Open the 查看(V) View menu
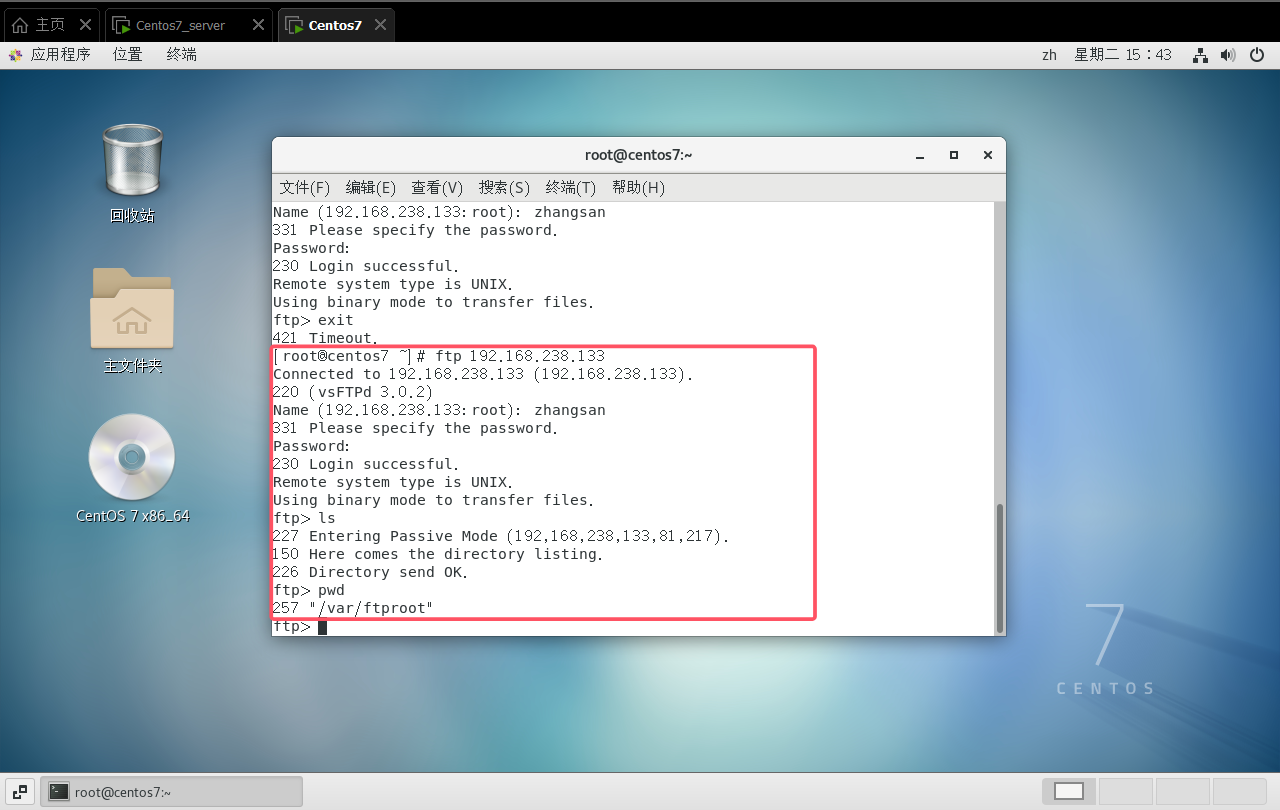The image size is (1280, 810). 437,187
